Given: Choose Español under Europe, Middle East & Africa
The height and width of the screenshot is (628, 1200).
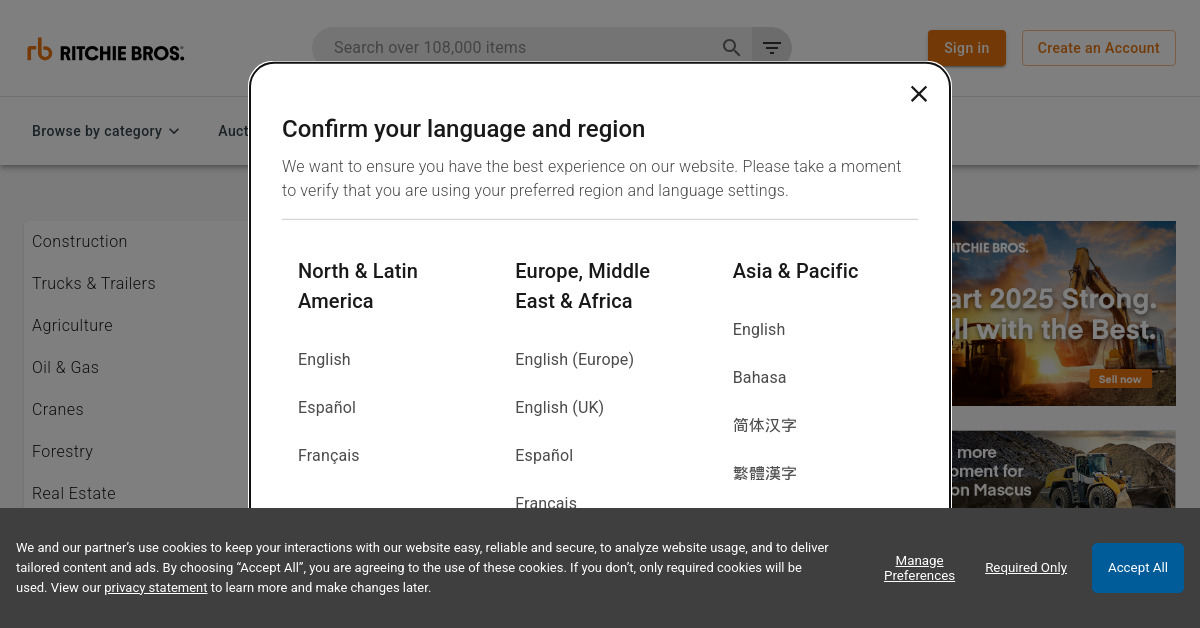Looking at the screenshot, I should [x=544, y=455].
